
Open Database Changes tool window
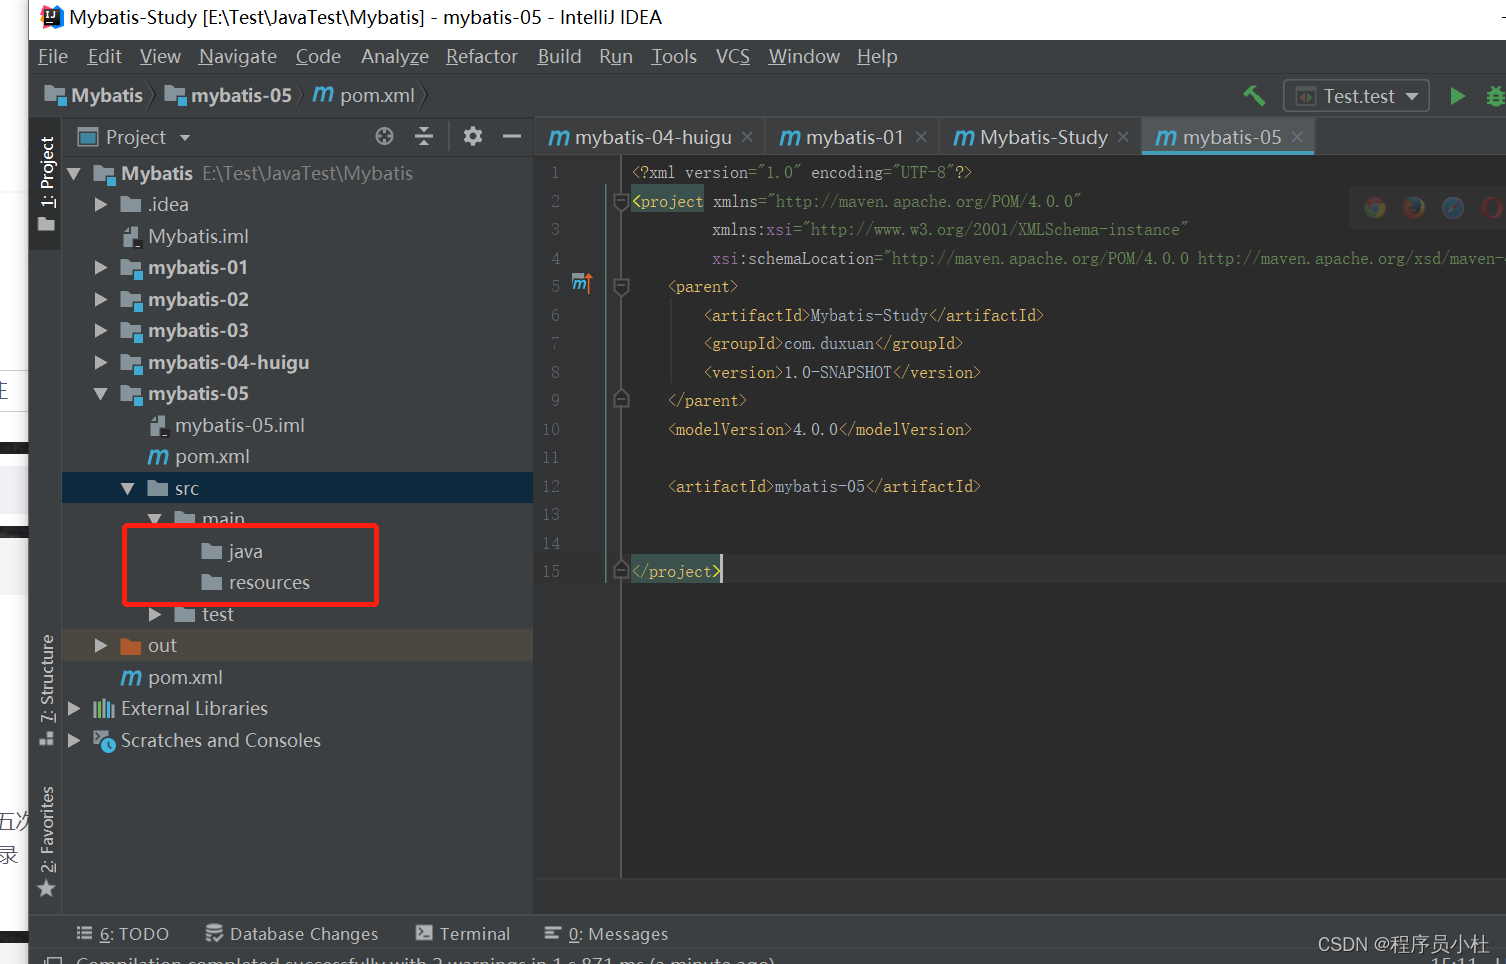click(292, 933)
